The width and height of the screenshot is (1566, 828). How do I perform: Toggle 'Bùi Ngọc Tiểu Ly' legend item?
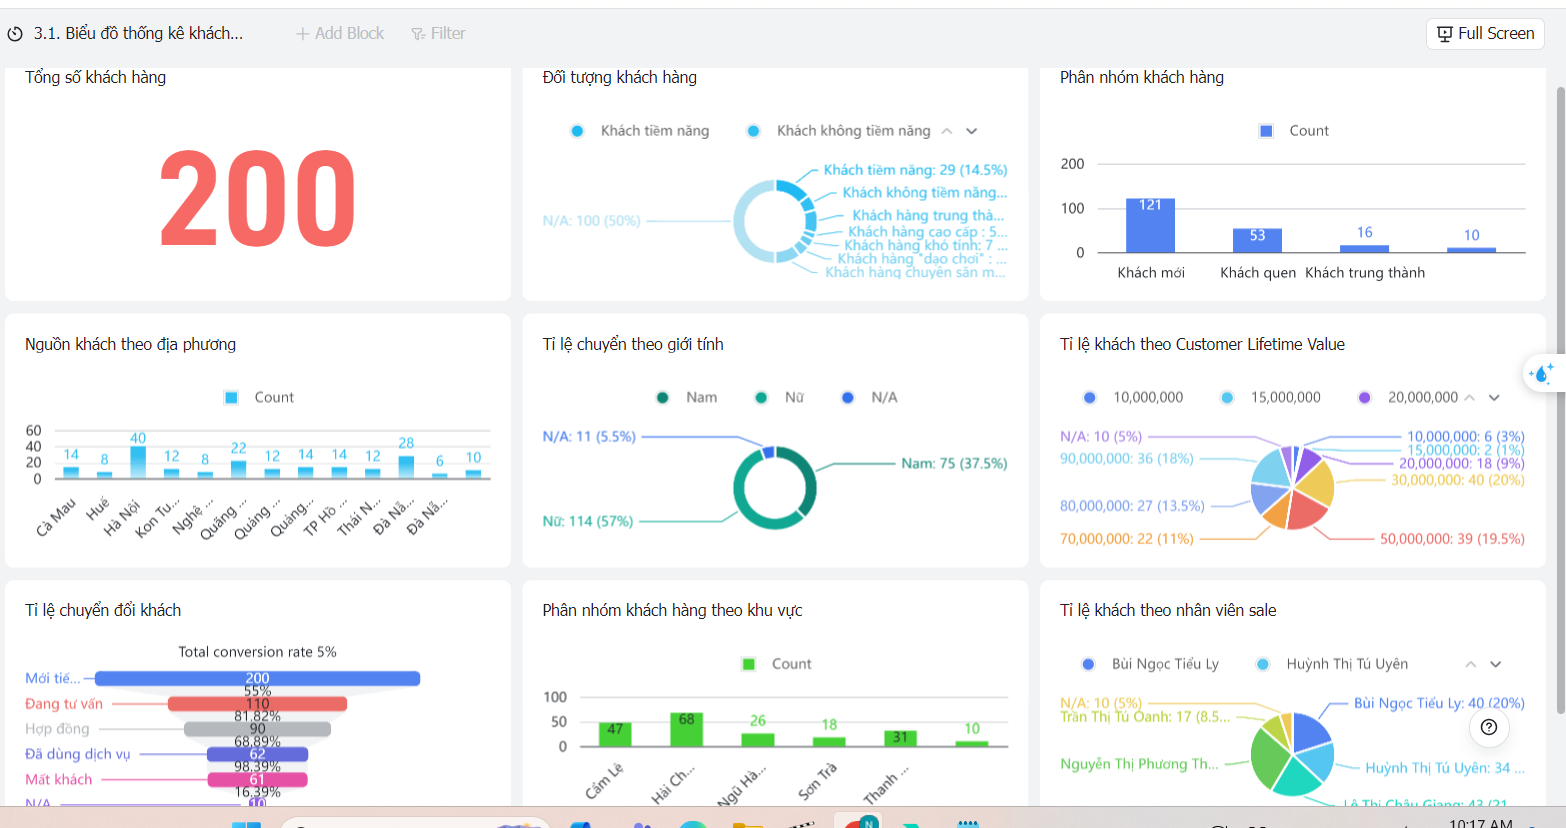pyautogui.click(x=1151, y=664)
